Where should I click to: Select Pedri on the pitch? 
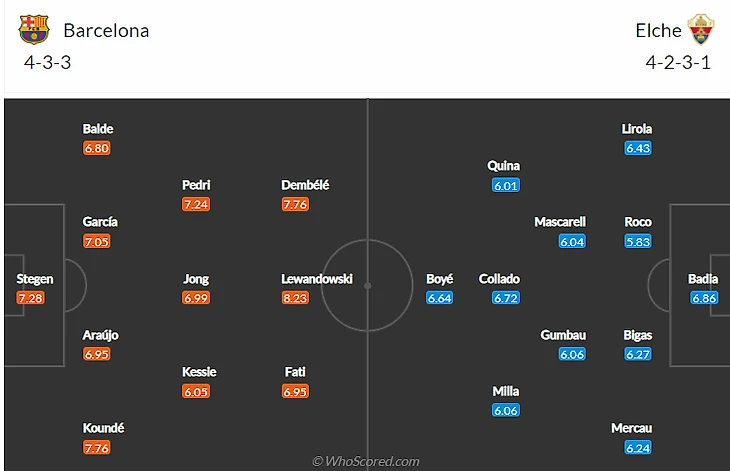coord(196,185)
